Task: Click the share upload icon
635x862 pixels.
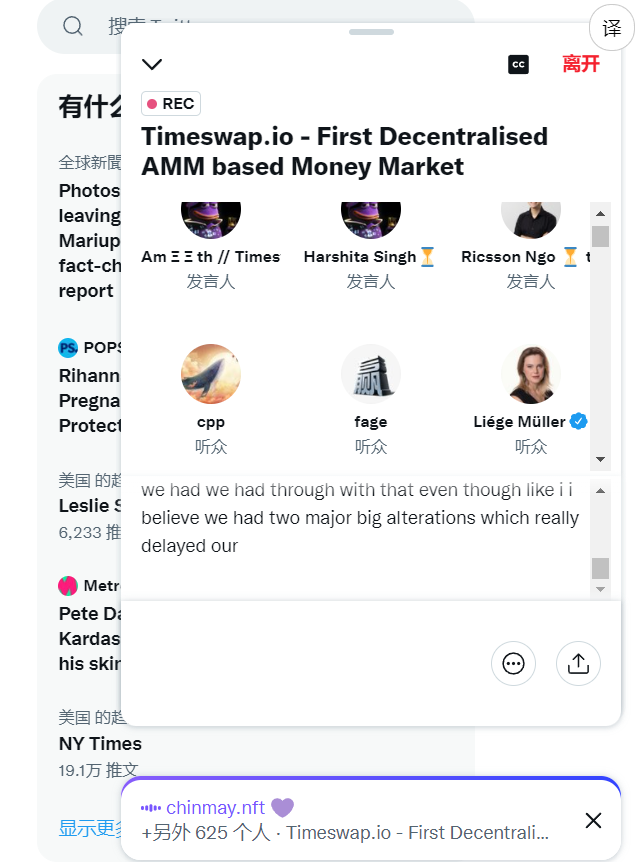Action: [x=578, y=664]
